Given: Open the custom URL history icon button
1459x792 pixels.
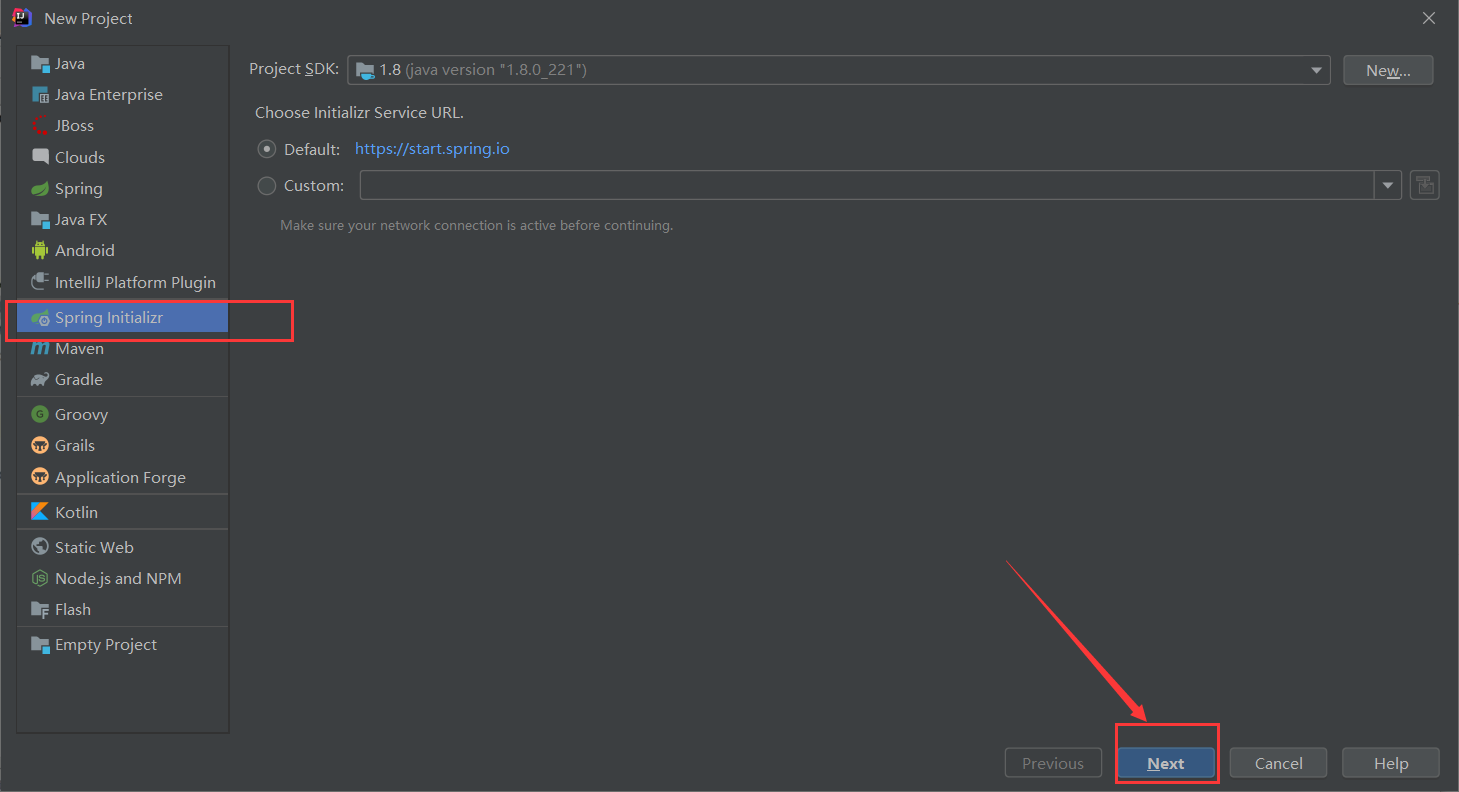Looking at the screenshot, I should tap(1425, 185).
